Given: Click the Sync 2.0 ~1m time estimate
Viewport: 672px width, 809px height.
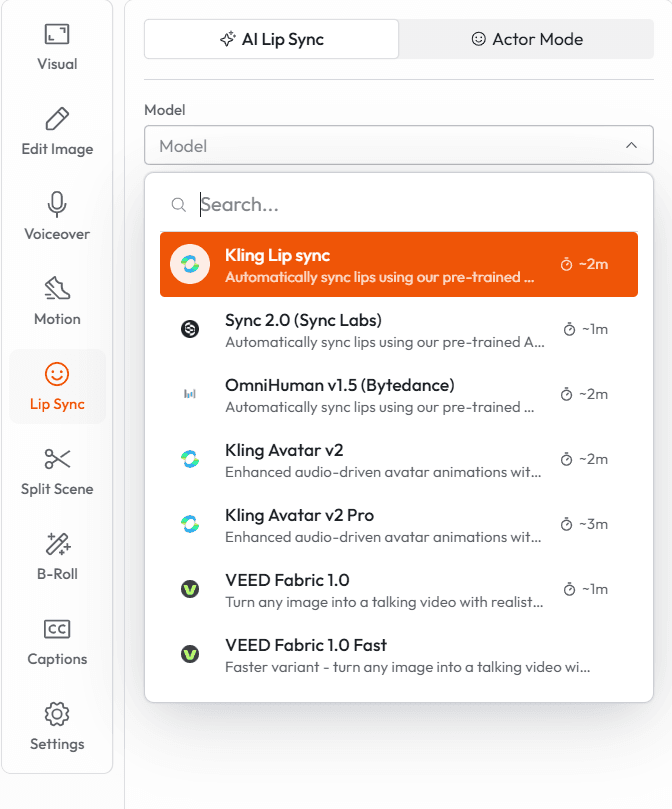Looking at the screenshot, I should pyautogui.click(x=595, y=329).
